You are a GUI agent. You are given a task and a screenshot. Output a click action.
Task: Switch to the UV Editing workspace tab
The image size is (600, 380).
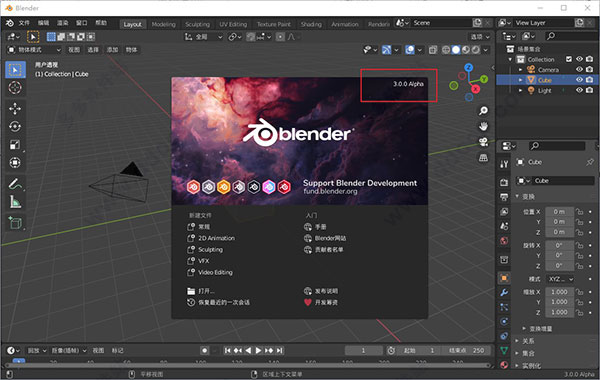(x=233, y=24)
